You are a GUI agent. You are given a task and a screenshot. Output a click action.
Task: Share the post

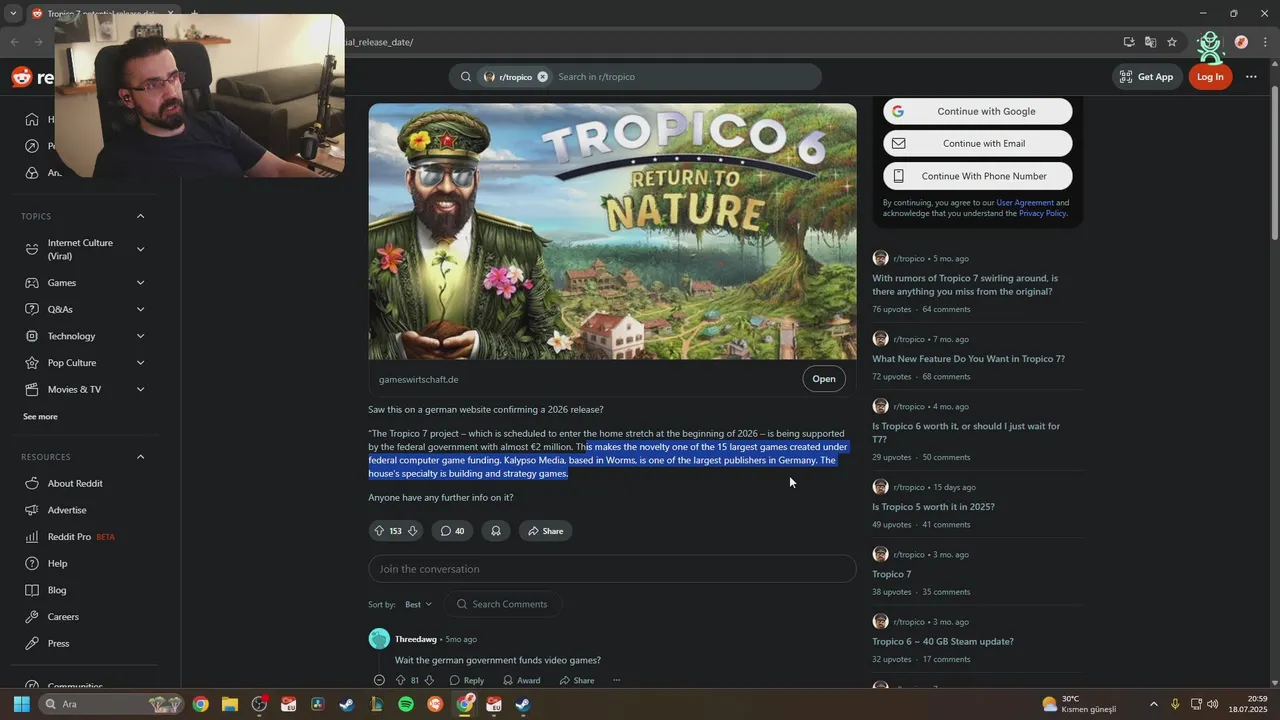tap(545, 531)
